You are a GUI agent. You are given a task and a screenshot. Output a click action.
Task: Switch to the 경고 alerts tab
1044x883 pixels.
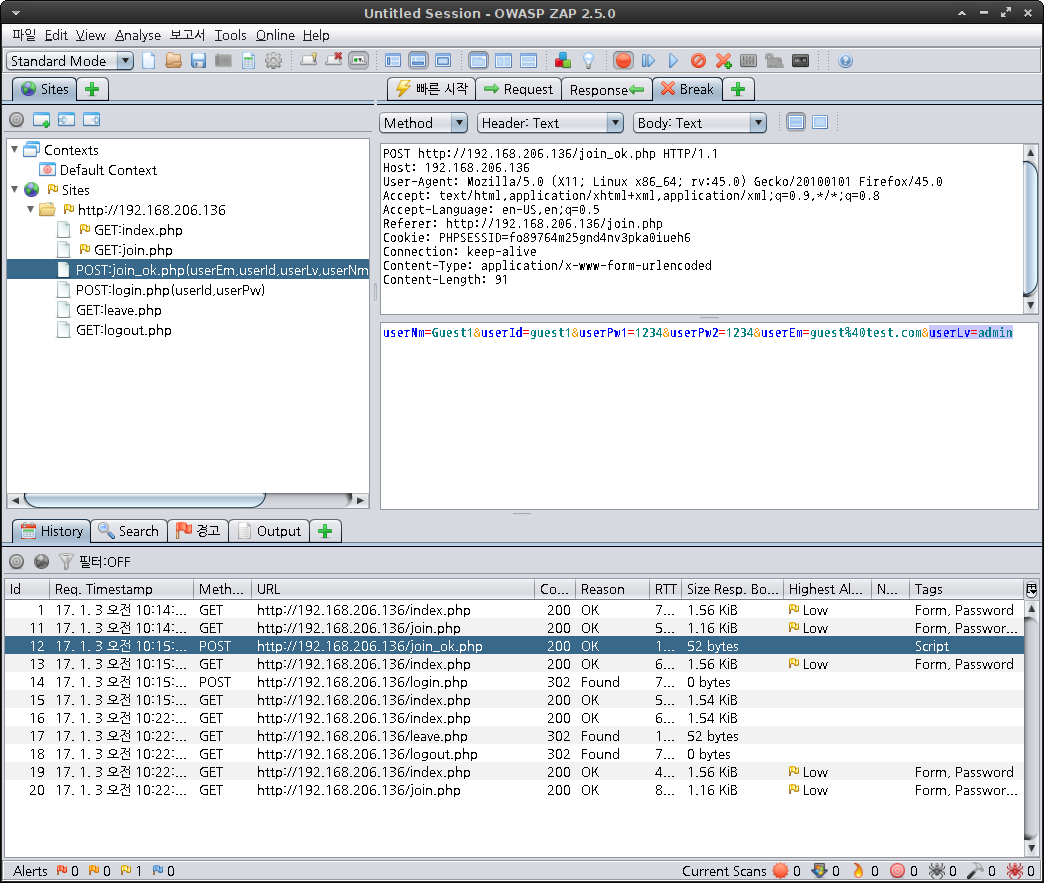coord(198,531)
